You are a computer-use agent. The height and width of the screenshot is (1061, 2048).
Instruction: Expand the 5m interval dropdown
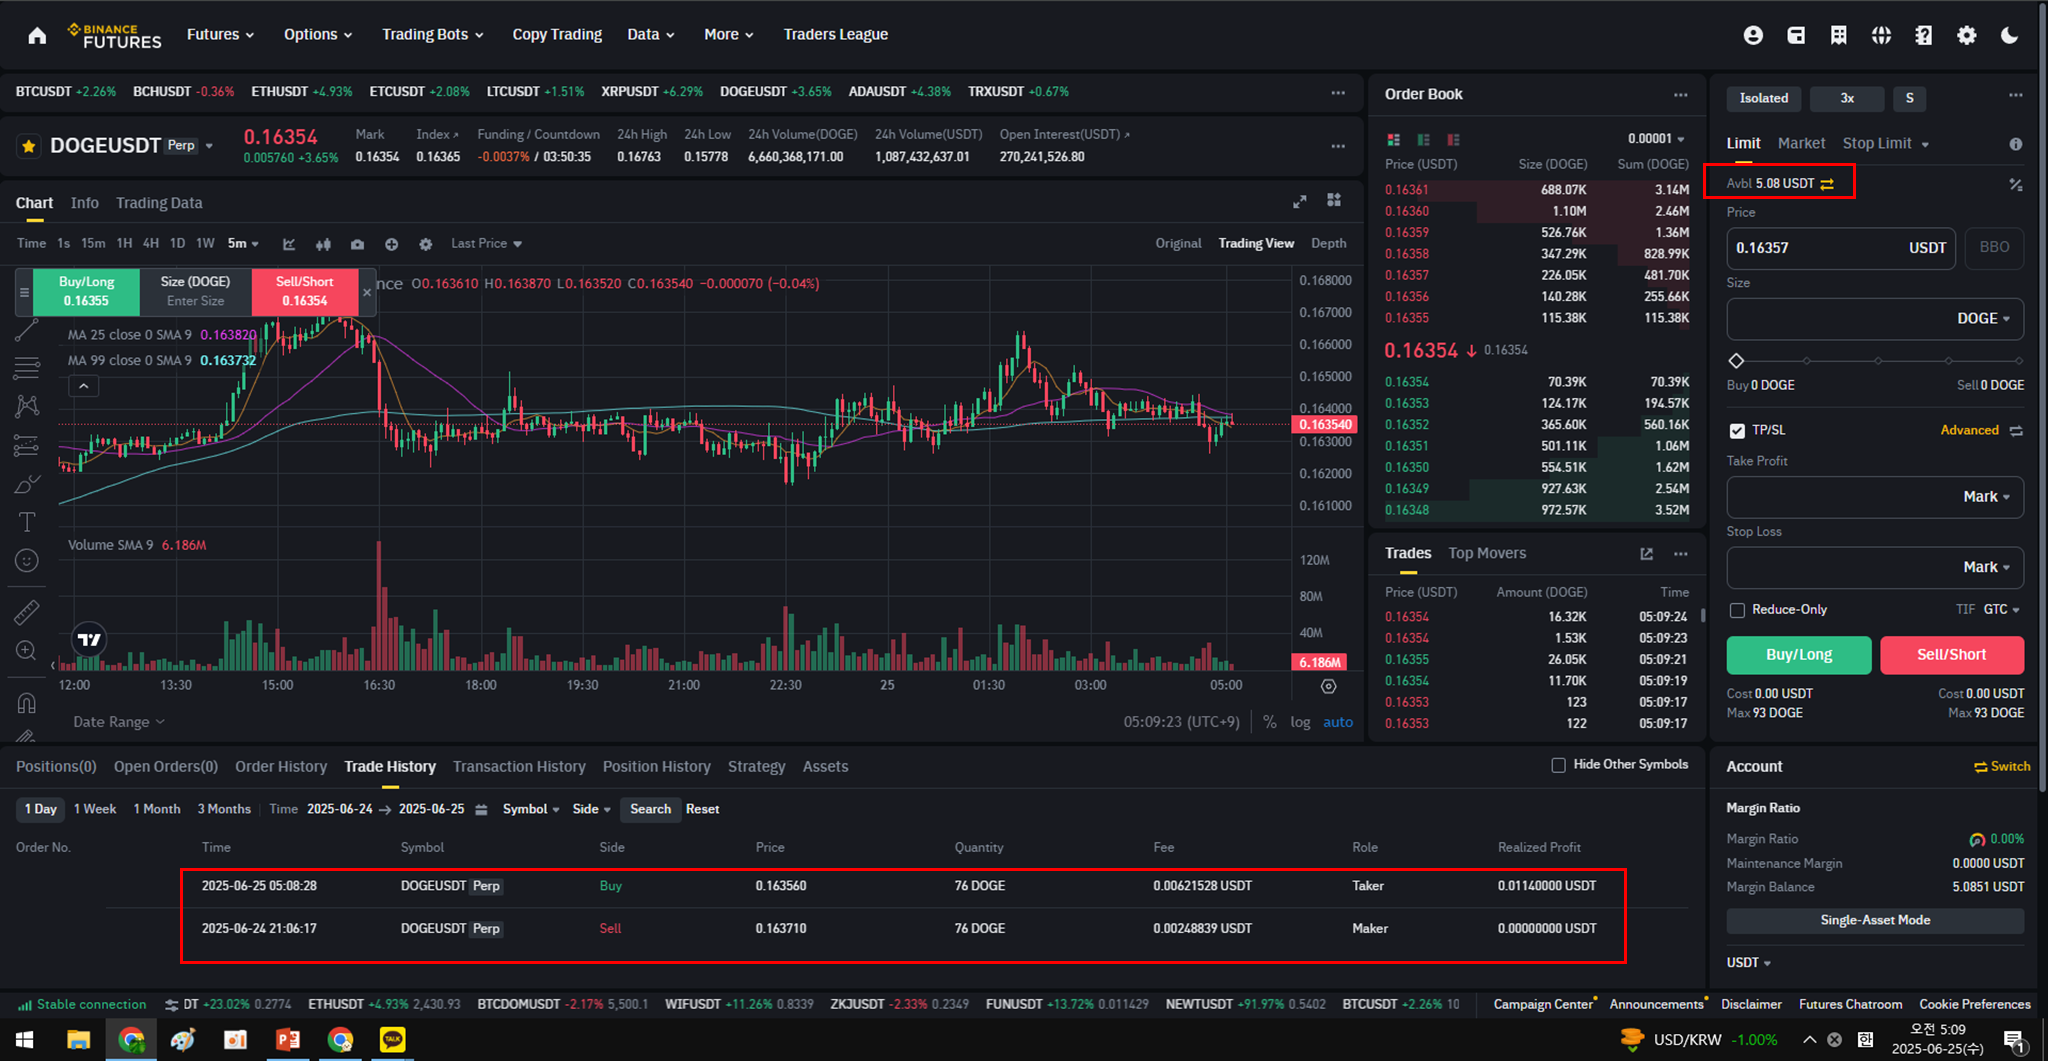click(x=243, y=244)
